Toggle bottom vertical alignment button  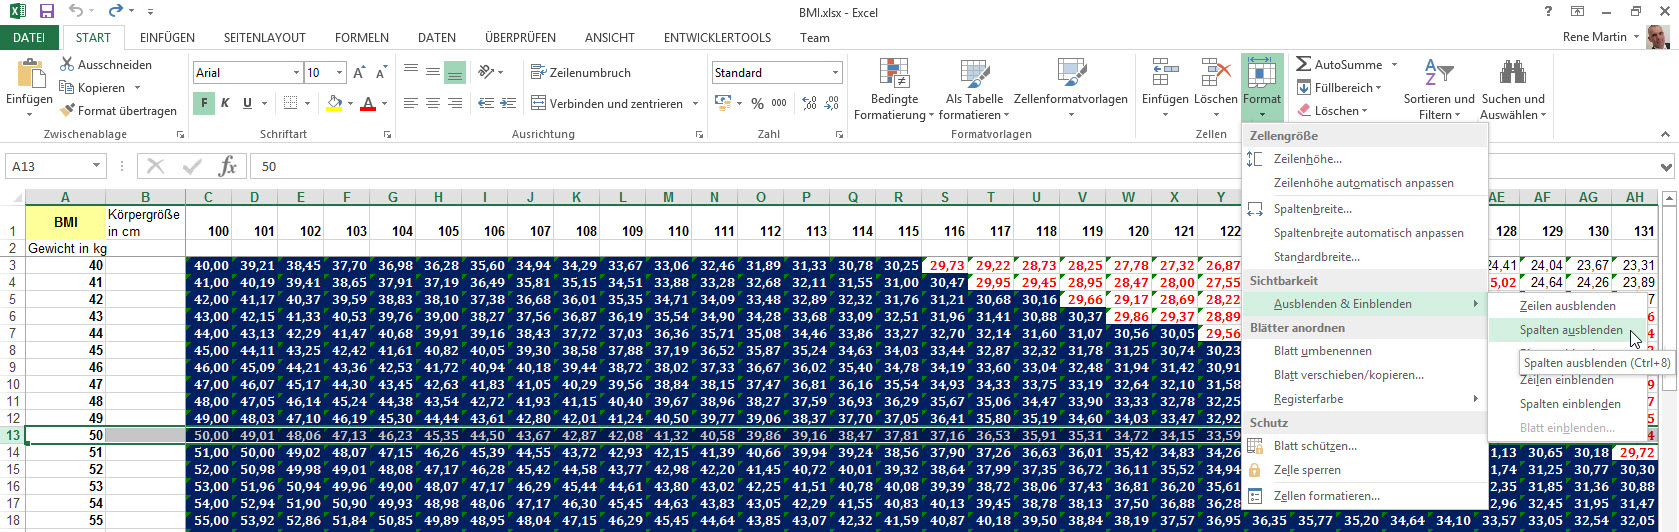click(x=455, y=72)
